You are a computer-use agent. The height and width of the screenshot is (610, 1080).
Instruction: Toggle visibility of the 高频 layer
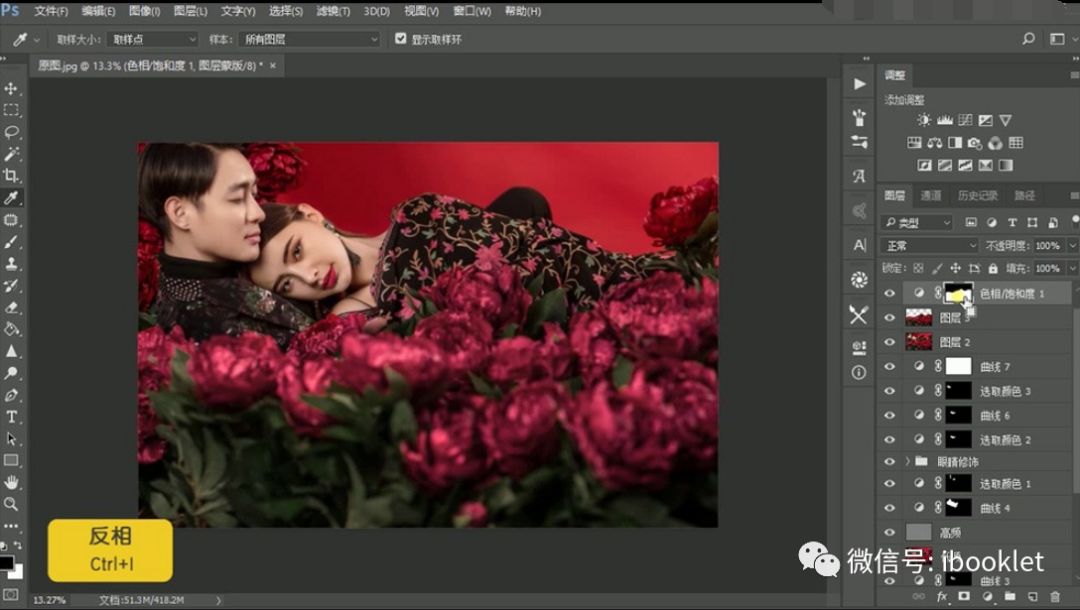[890, 531]
